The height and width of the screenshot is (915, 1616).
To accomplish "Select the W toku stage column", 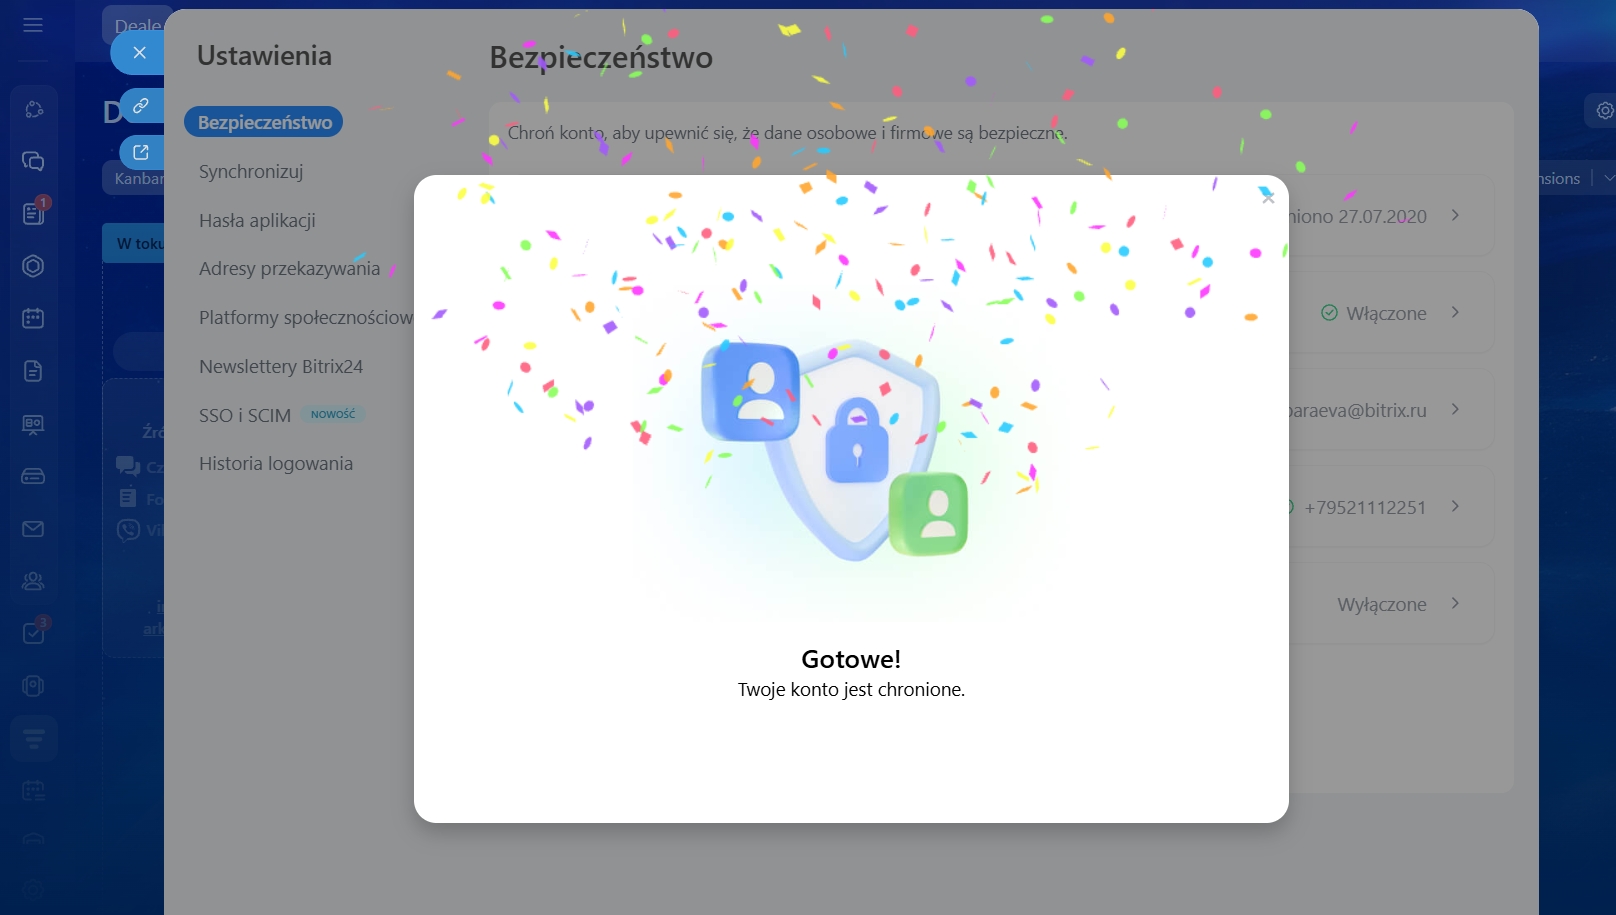I will click(134, 243).
